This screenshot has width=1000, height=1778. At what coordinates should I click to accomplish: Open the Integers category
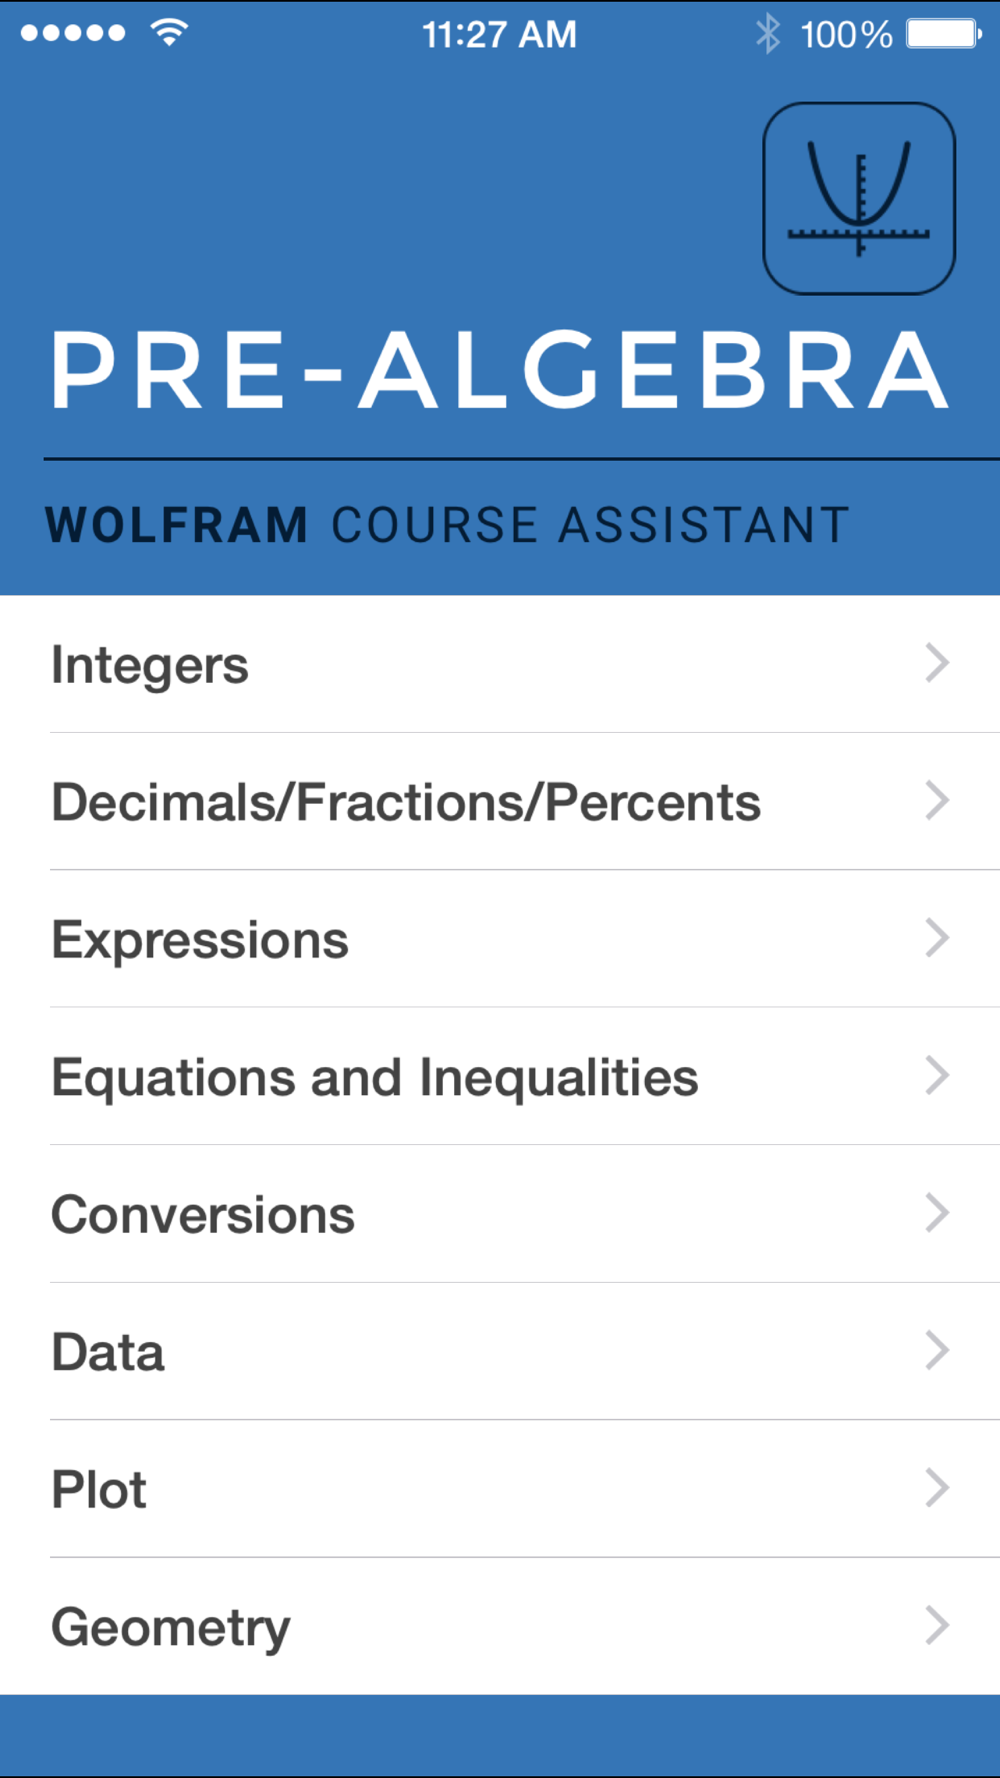coord(150,665)
